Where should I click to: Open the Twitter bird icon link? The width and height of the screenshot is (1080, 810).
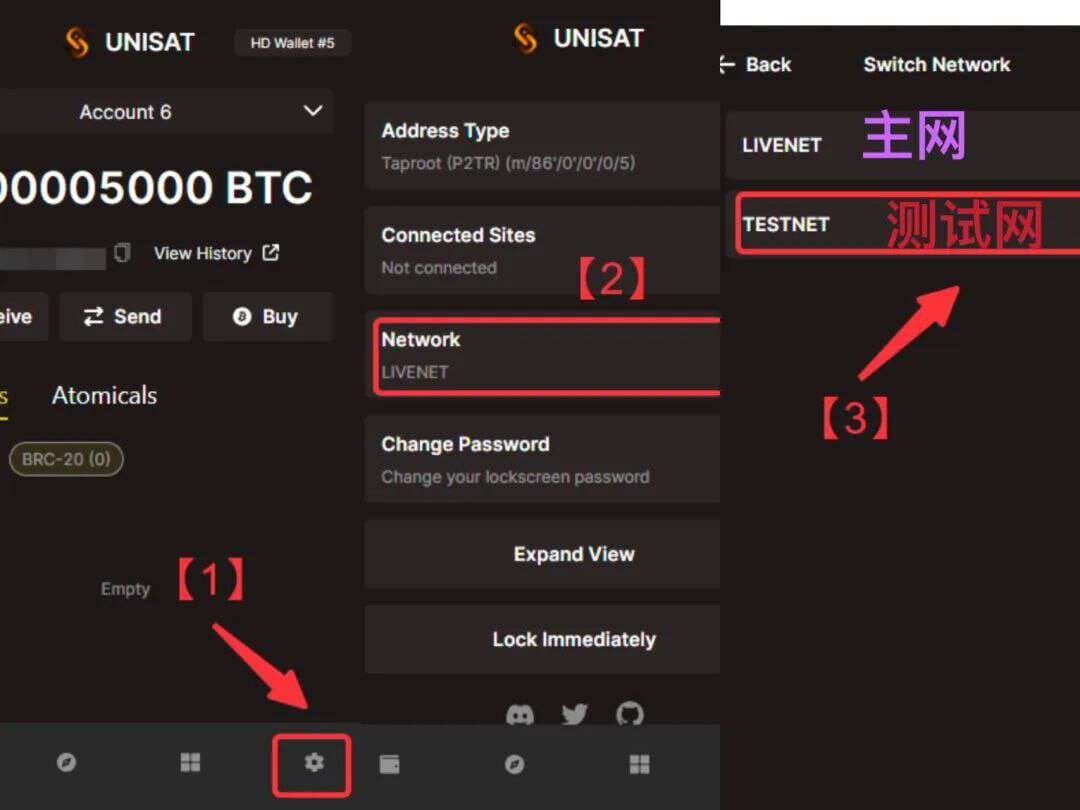574,714
